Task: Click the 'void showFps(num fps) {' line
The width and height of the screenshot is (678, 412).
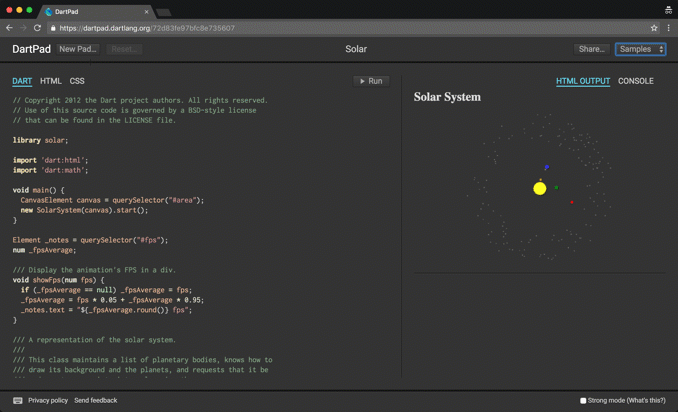Action: click(58, 280)
